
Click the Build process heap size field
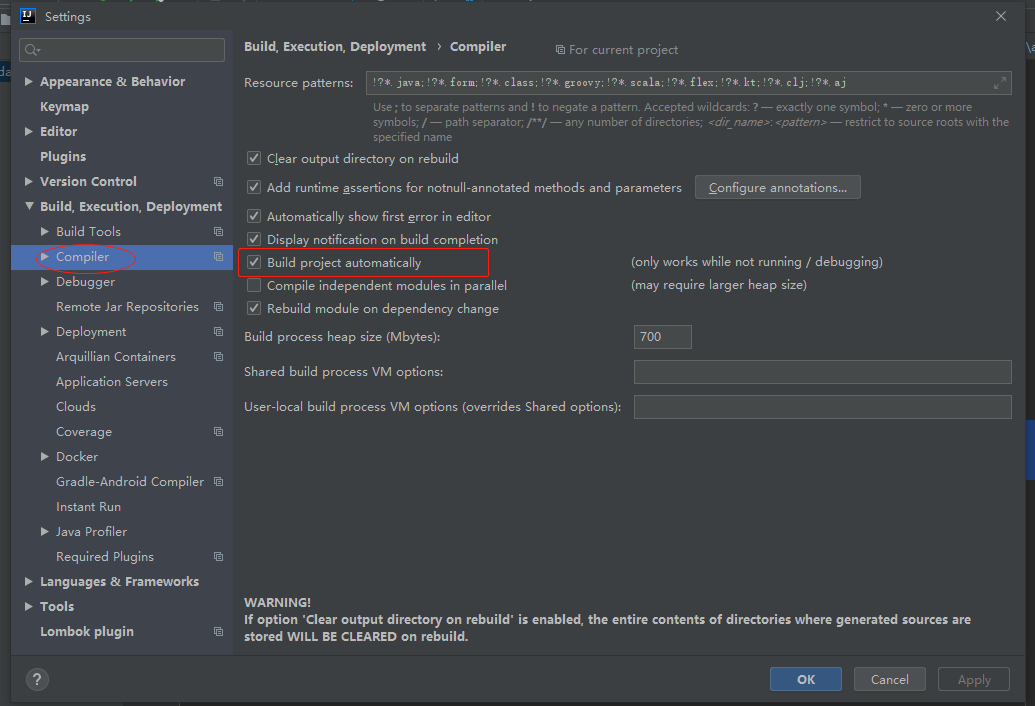pyautogui.click(x=662, y=337)
